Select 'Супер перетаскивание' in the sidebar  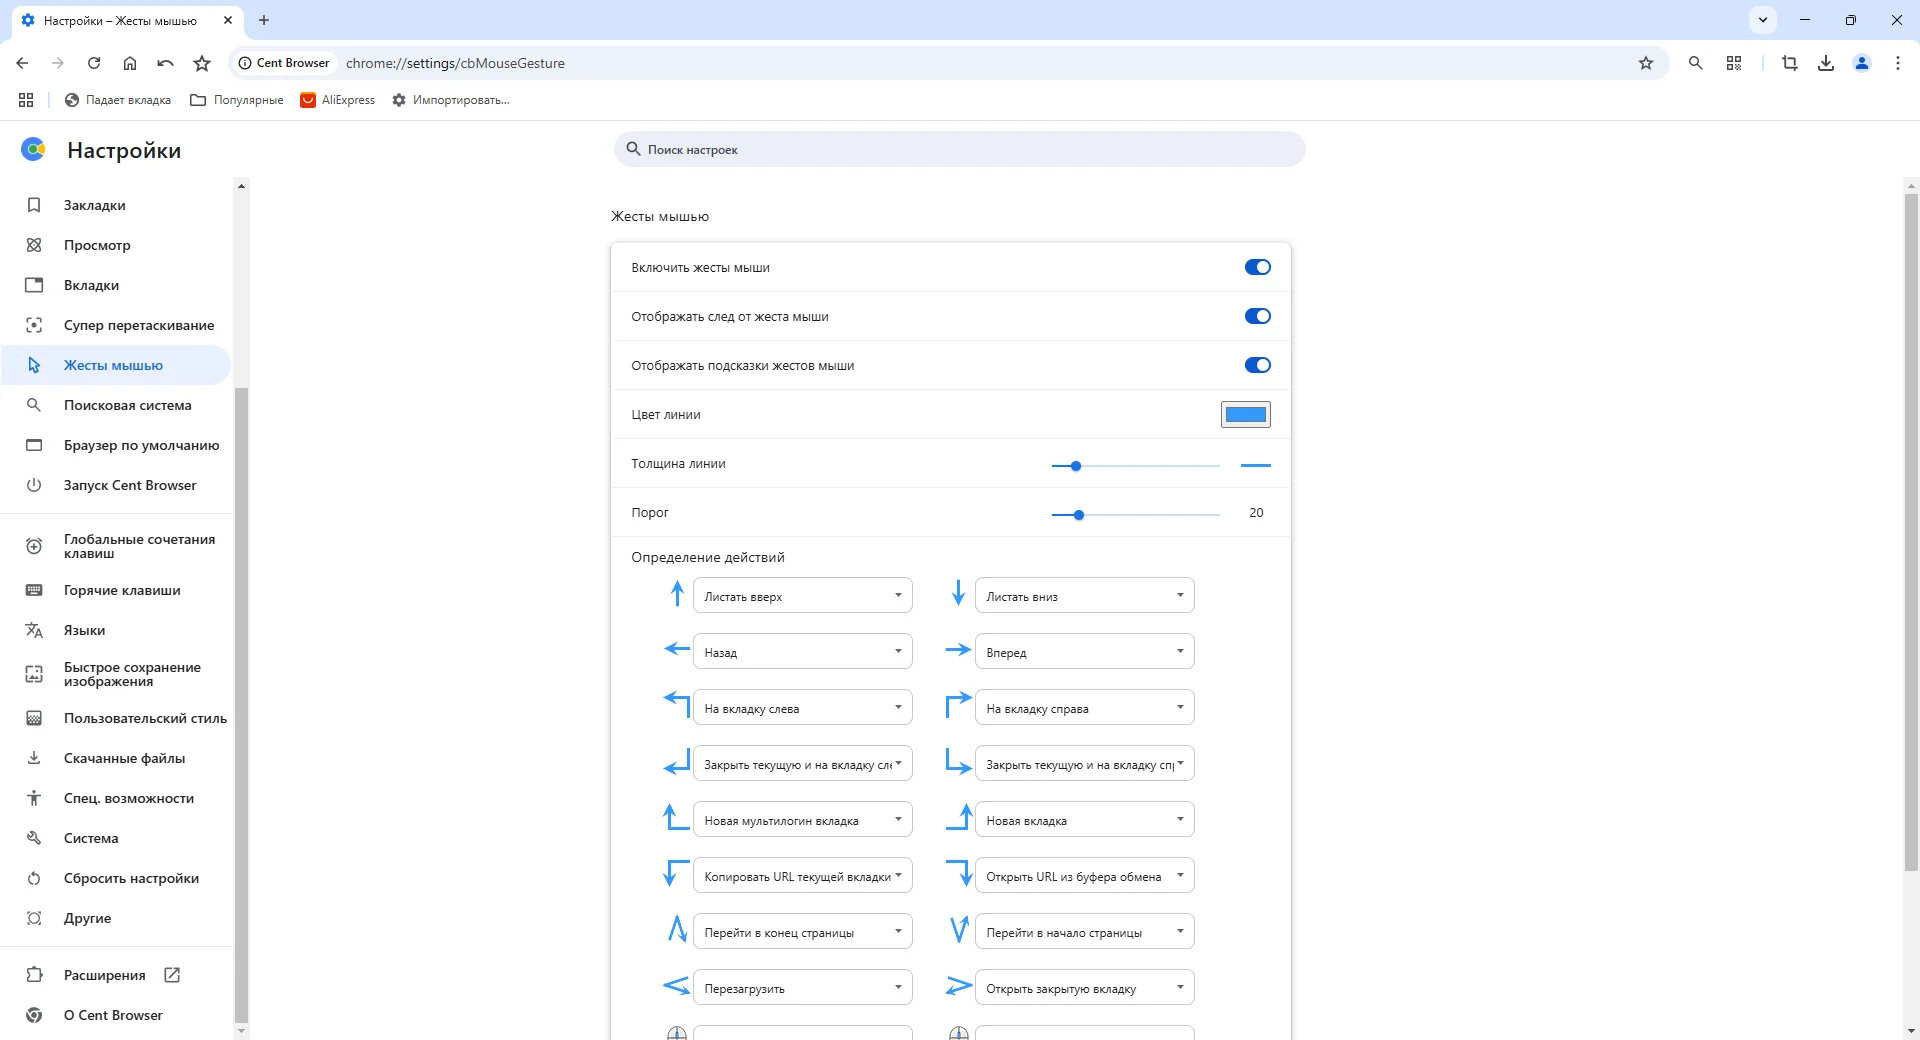(x=139, y=325)
